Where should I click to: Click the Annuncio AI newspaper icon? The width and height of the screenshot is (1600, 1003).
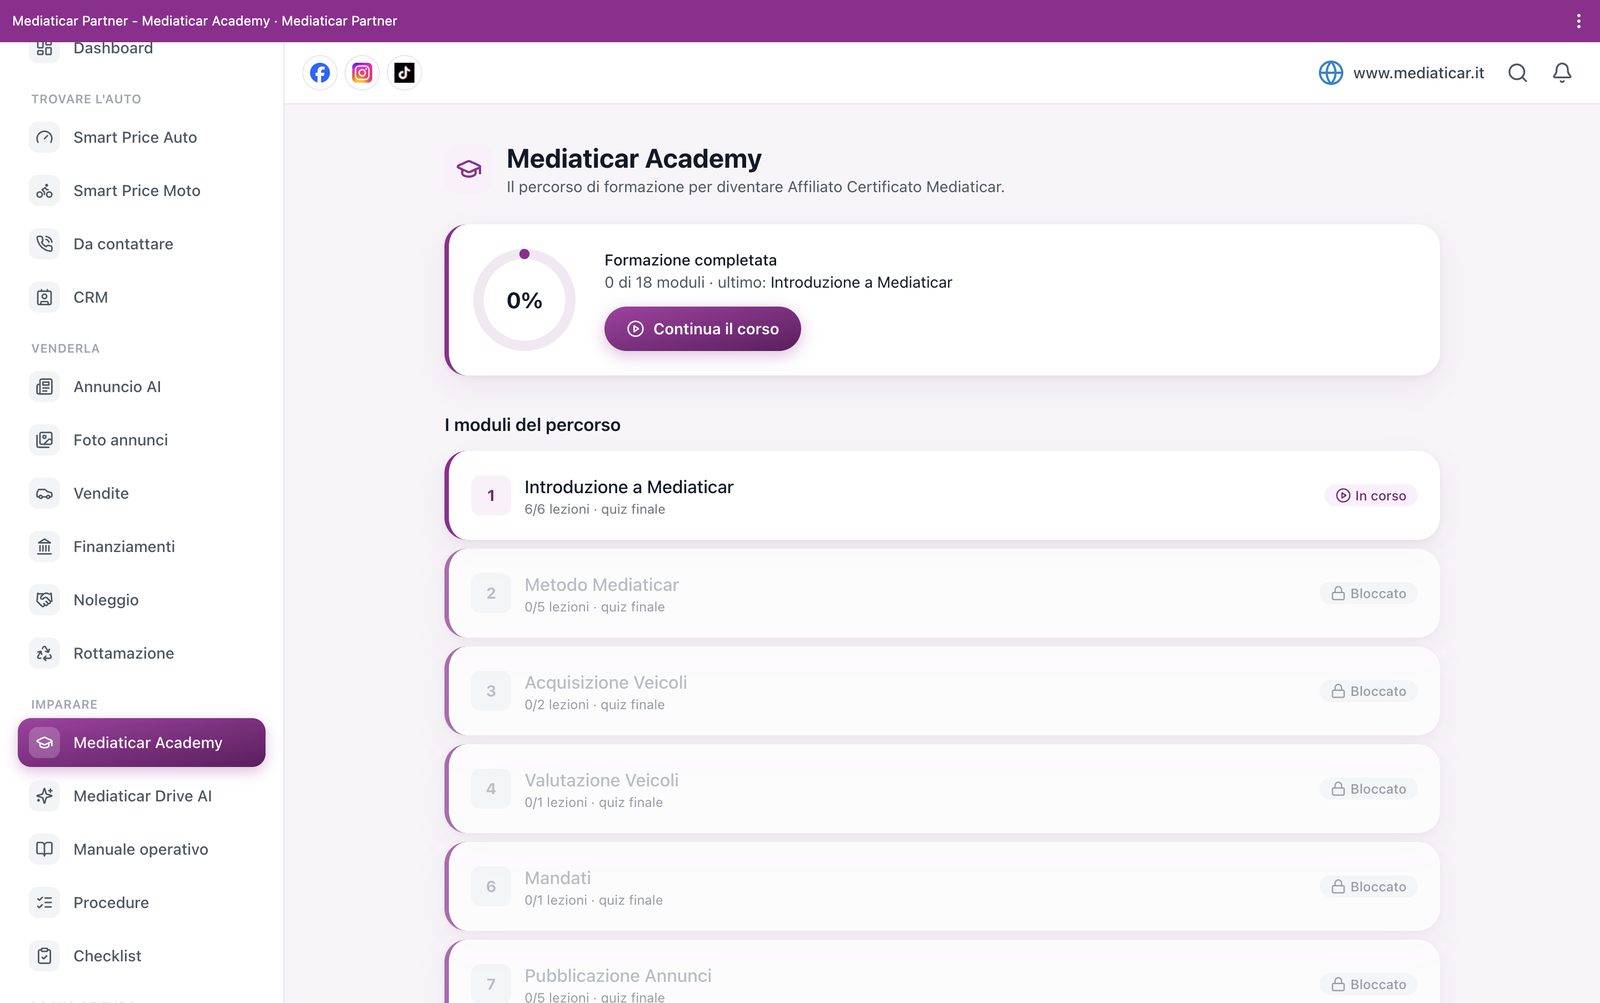click(45, 387)
